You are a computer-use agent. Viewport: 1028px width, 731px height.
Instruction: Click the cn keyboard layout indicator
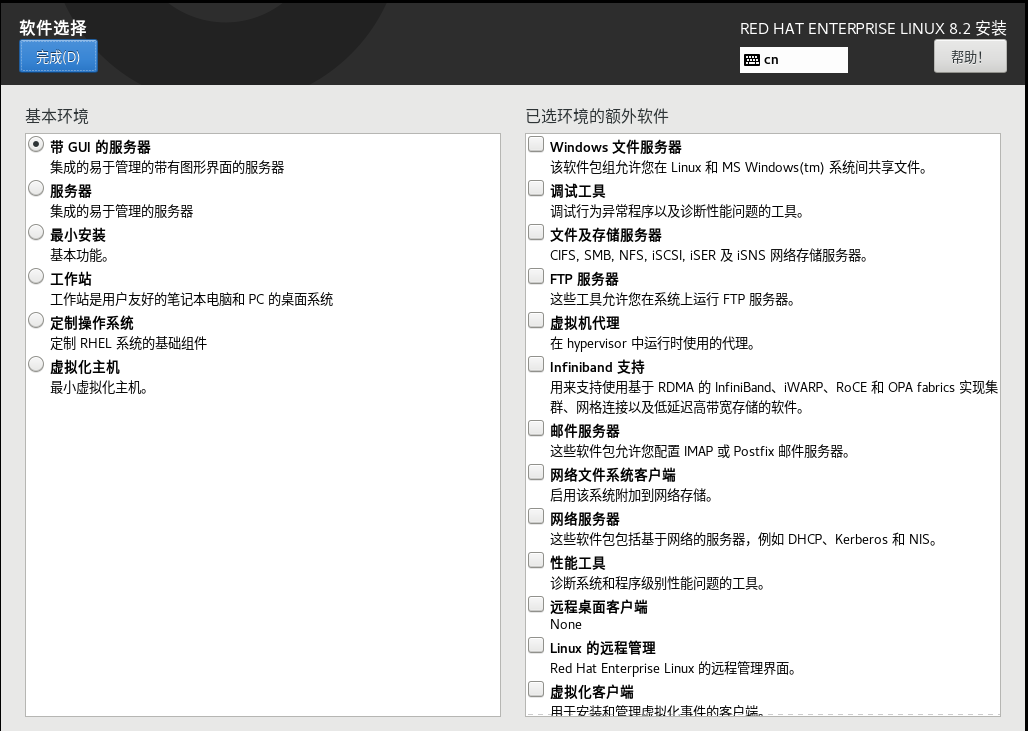click(x=793, y=60)
